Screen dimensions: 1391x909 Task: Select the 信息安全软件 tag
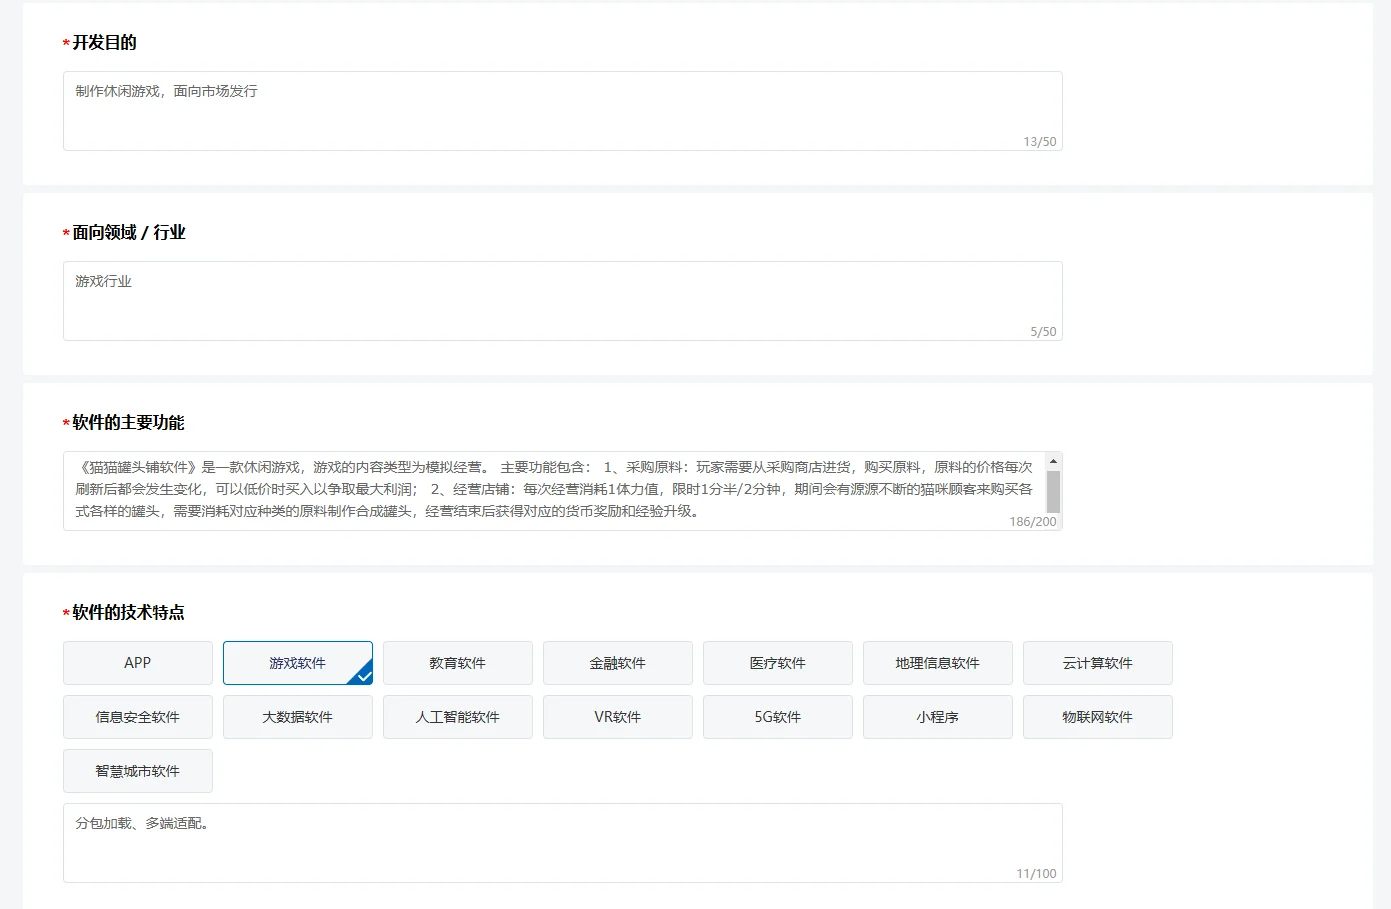click(137, 716)
